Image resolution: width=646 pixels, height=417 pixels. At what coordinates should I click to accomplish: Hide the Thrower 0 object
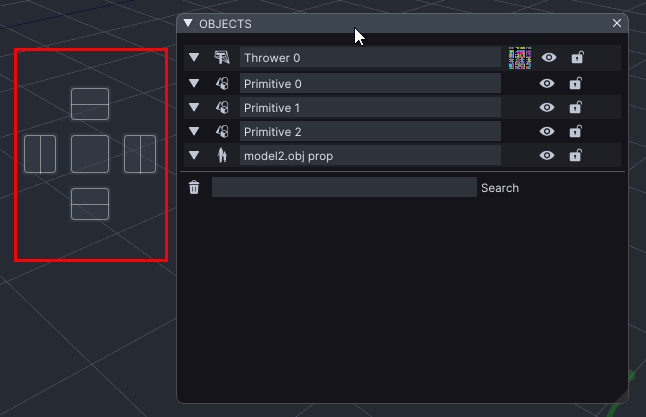tap(549, 58)
